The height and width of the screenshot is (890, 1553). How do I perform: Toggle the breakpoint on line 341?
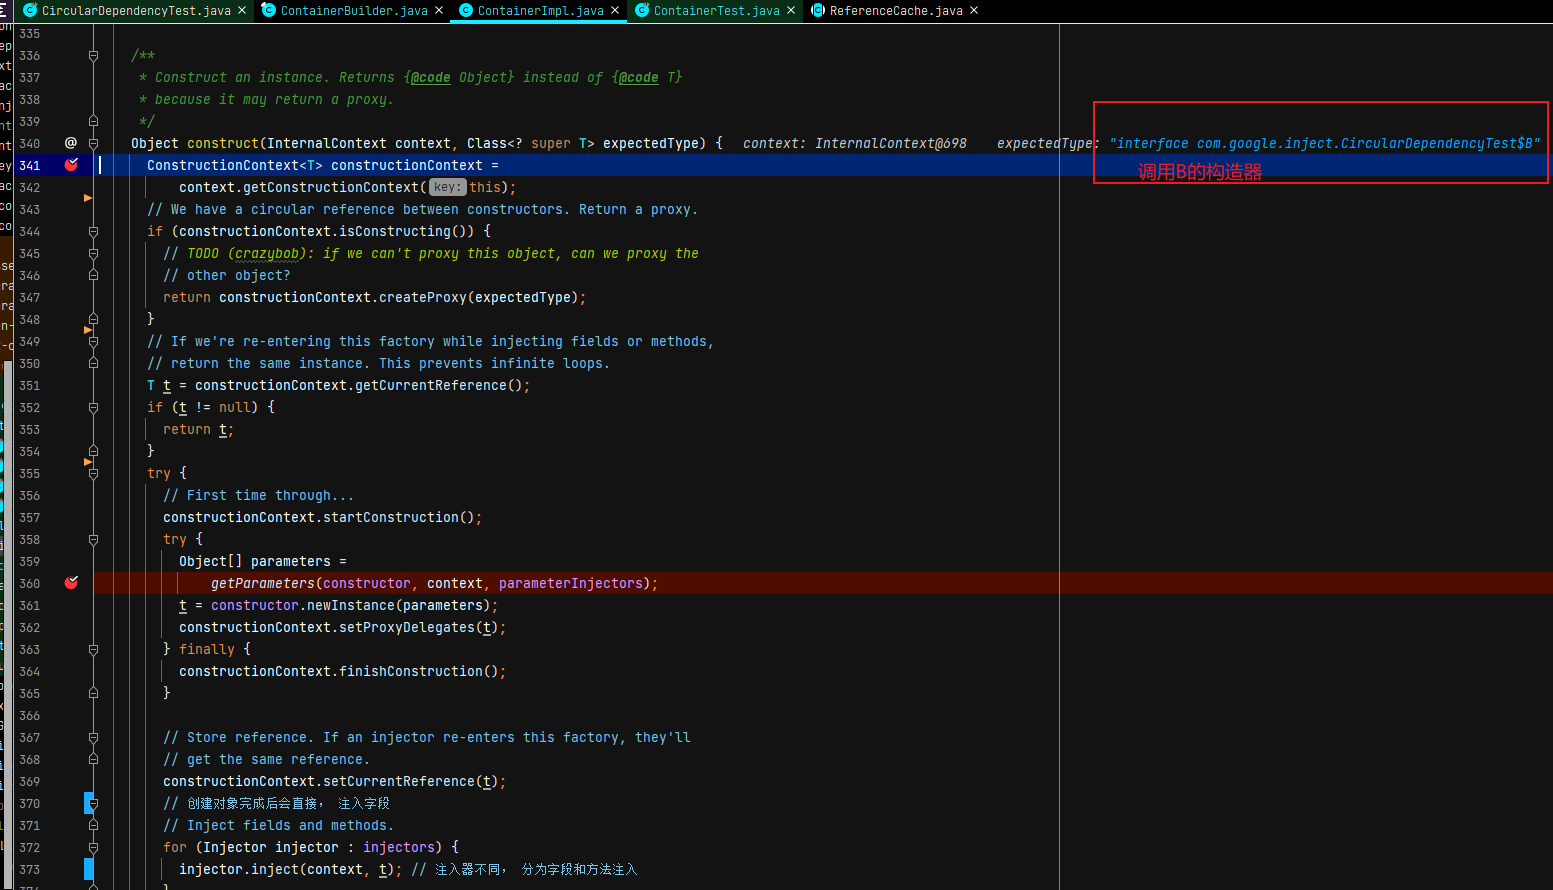(x=71, y=165)
